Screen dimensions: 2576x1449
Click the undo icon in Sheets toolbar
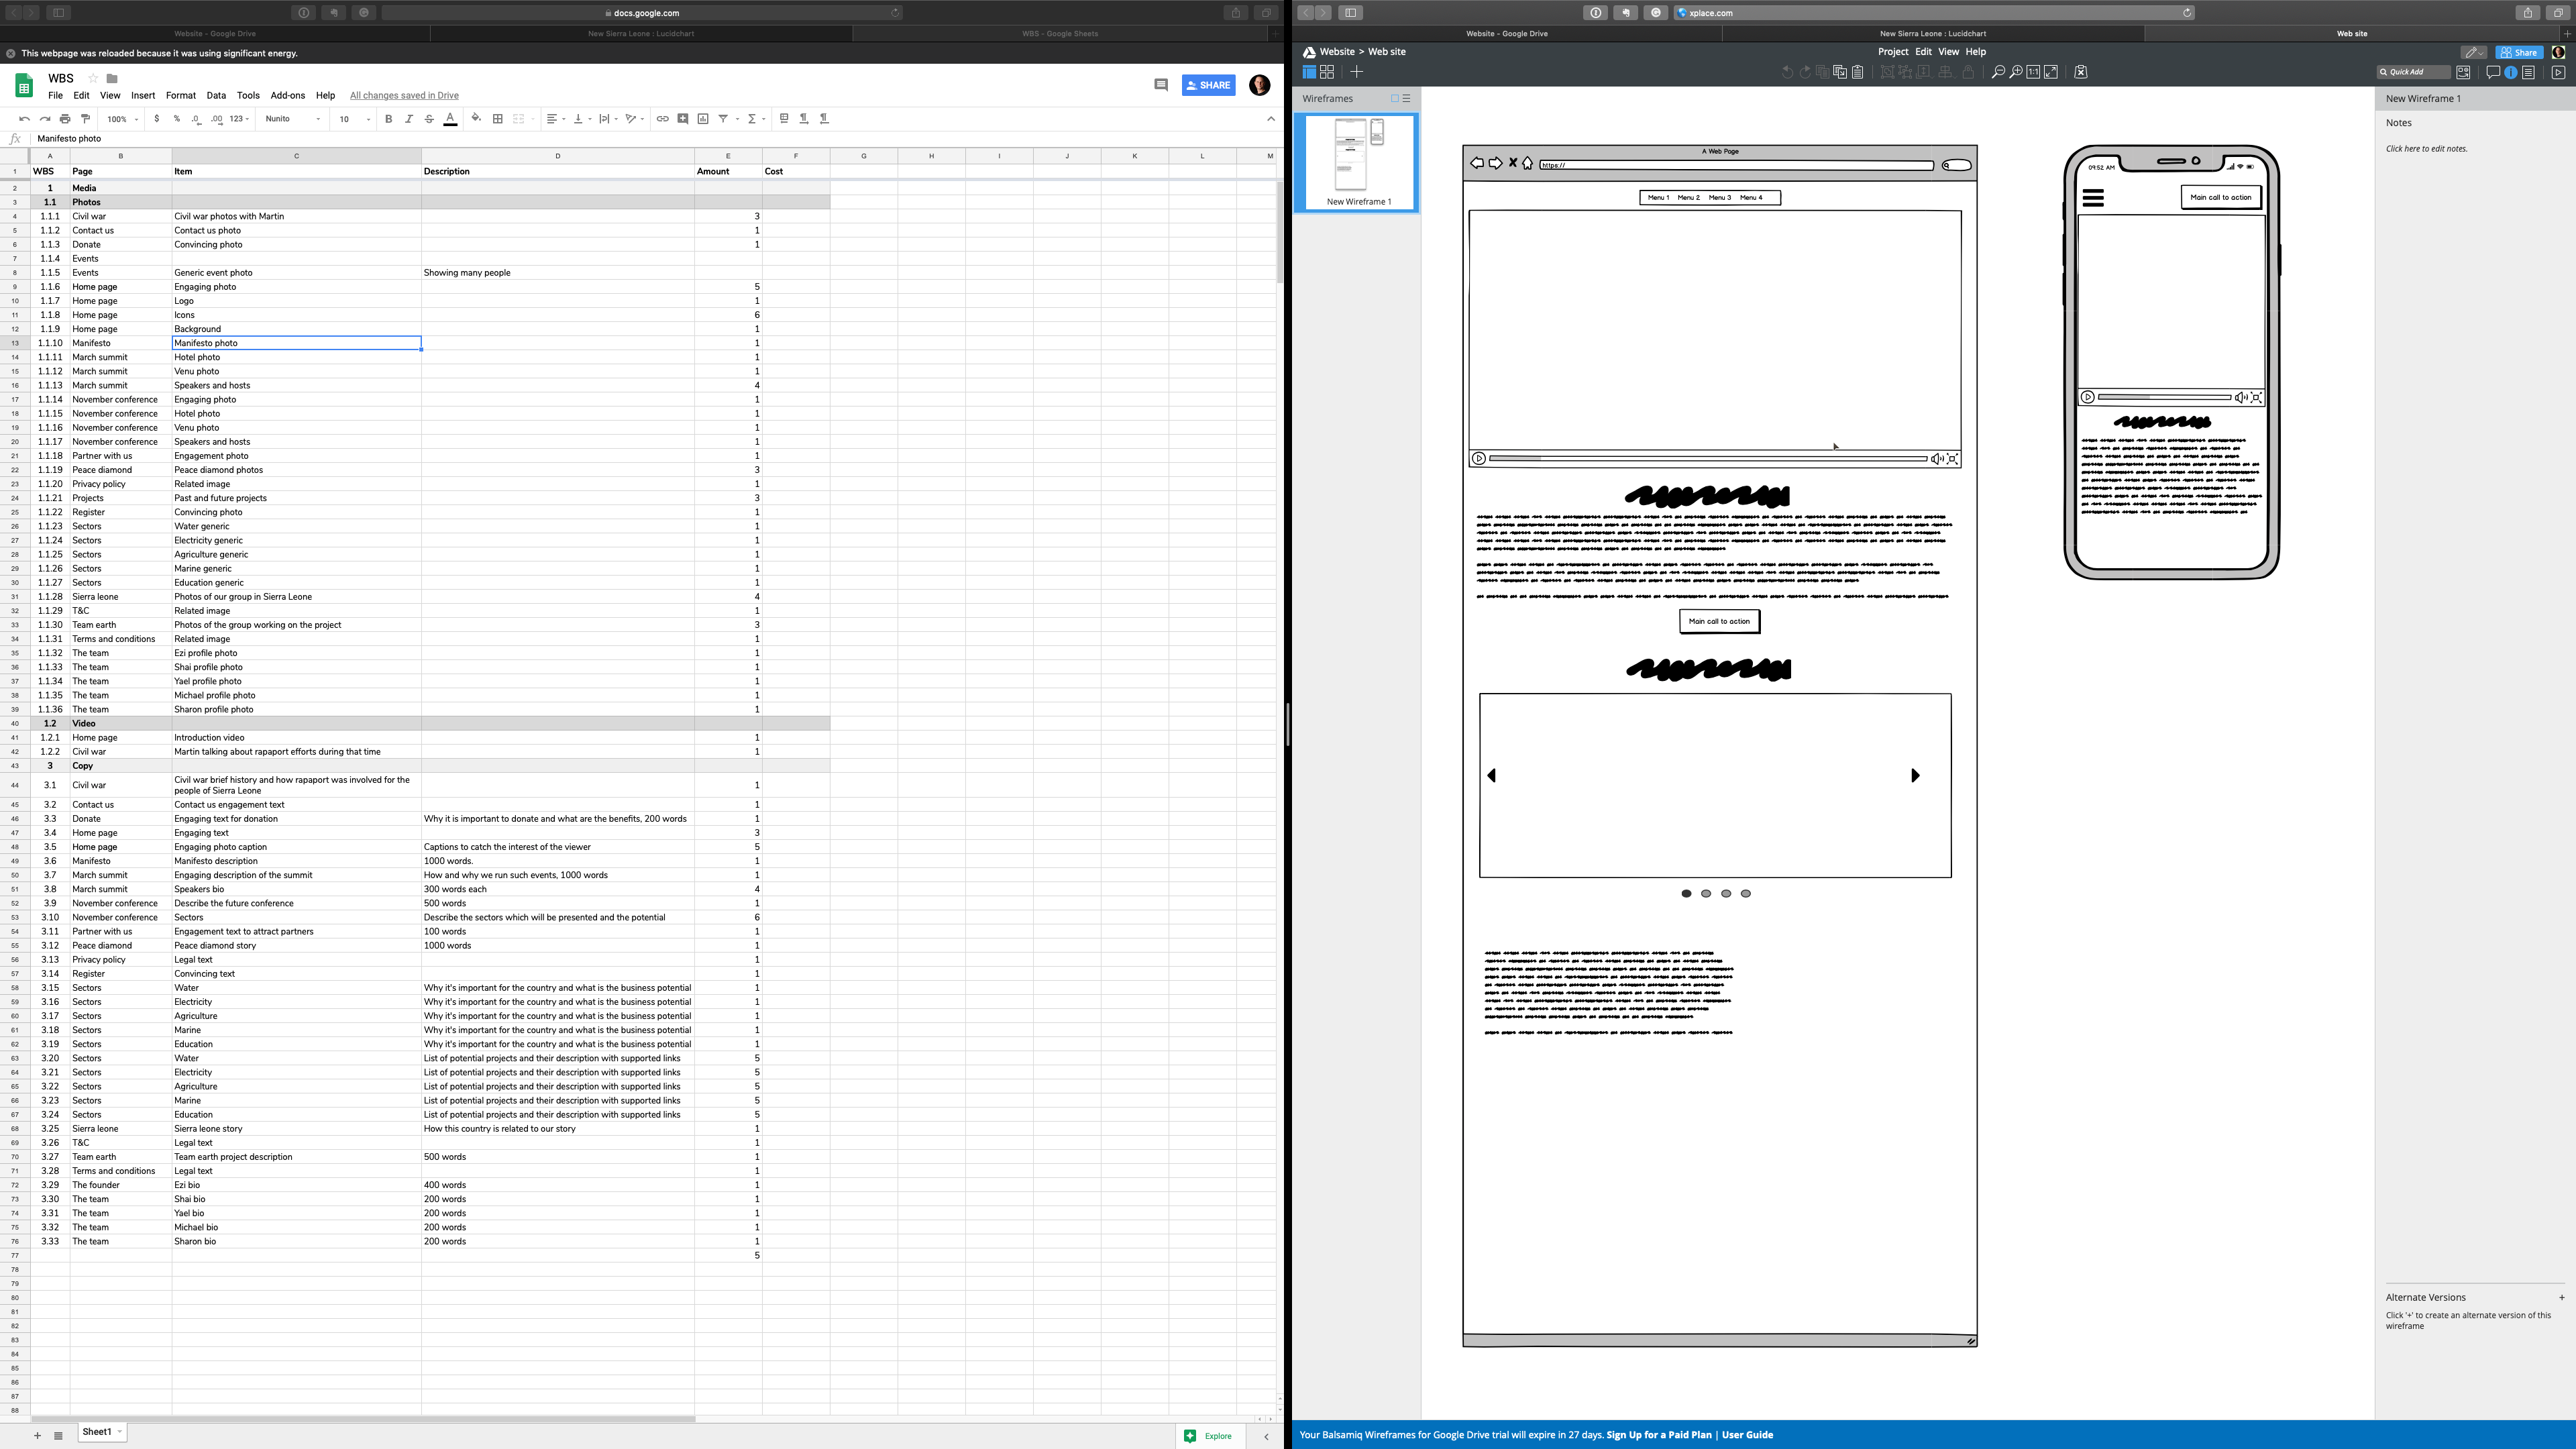[x=24, y=119]
